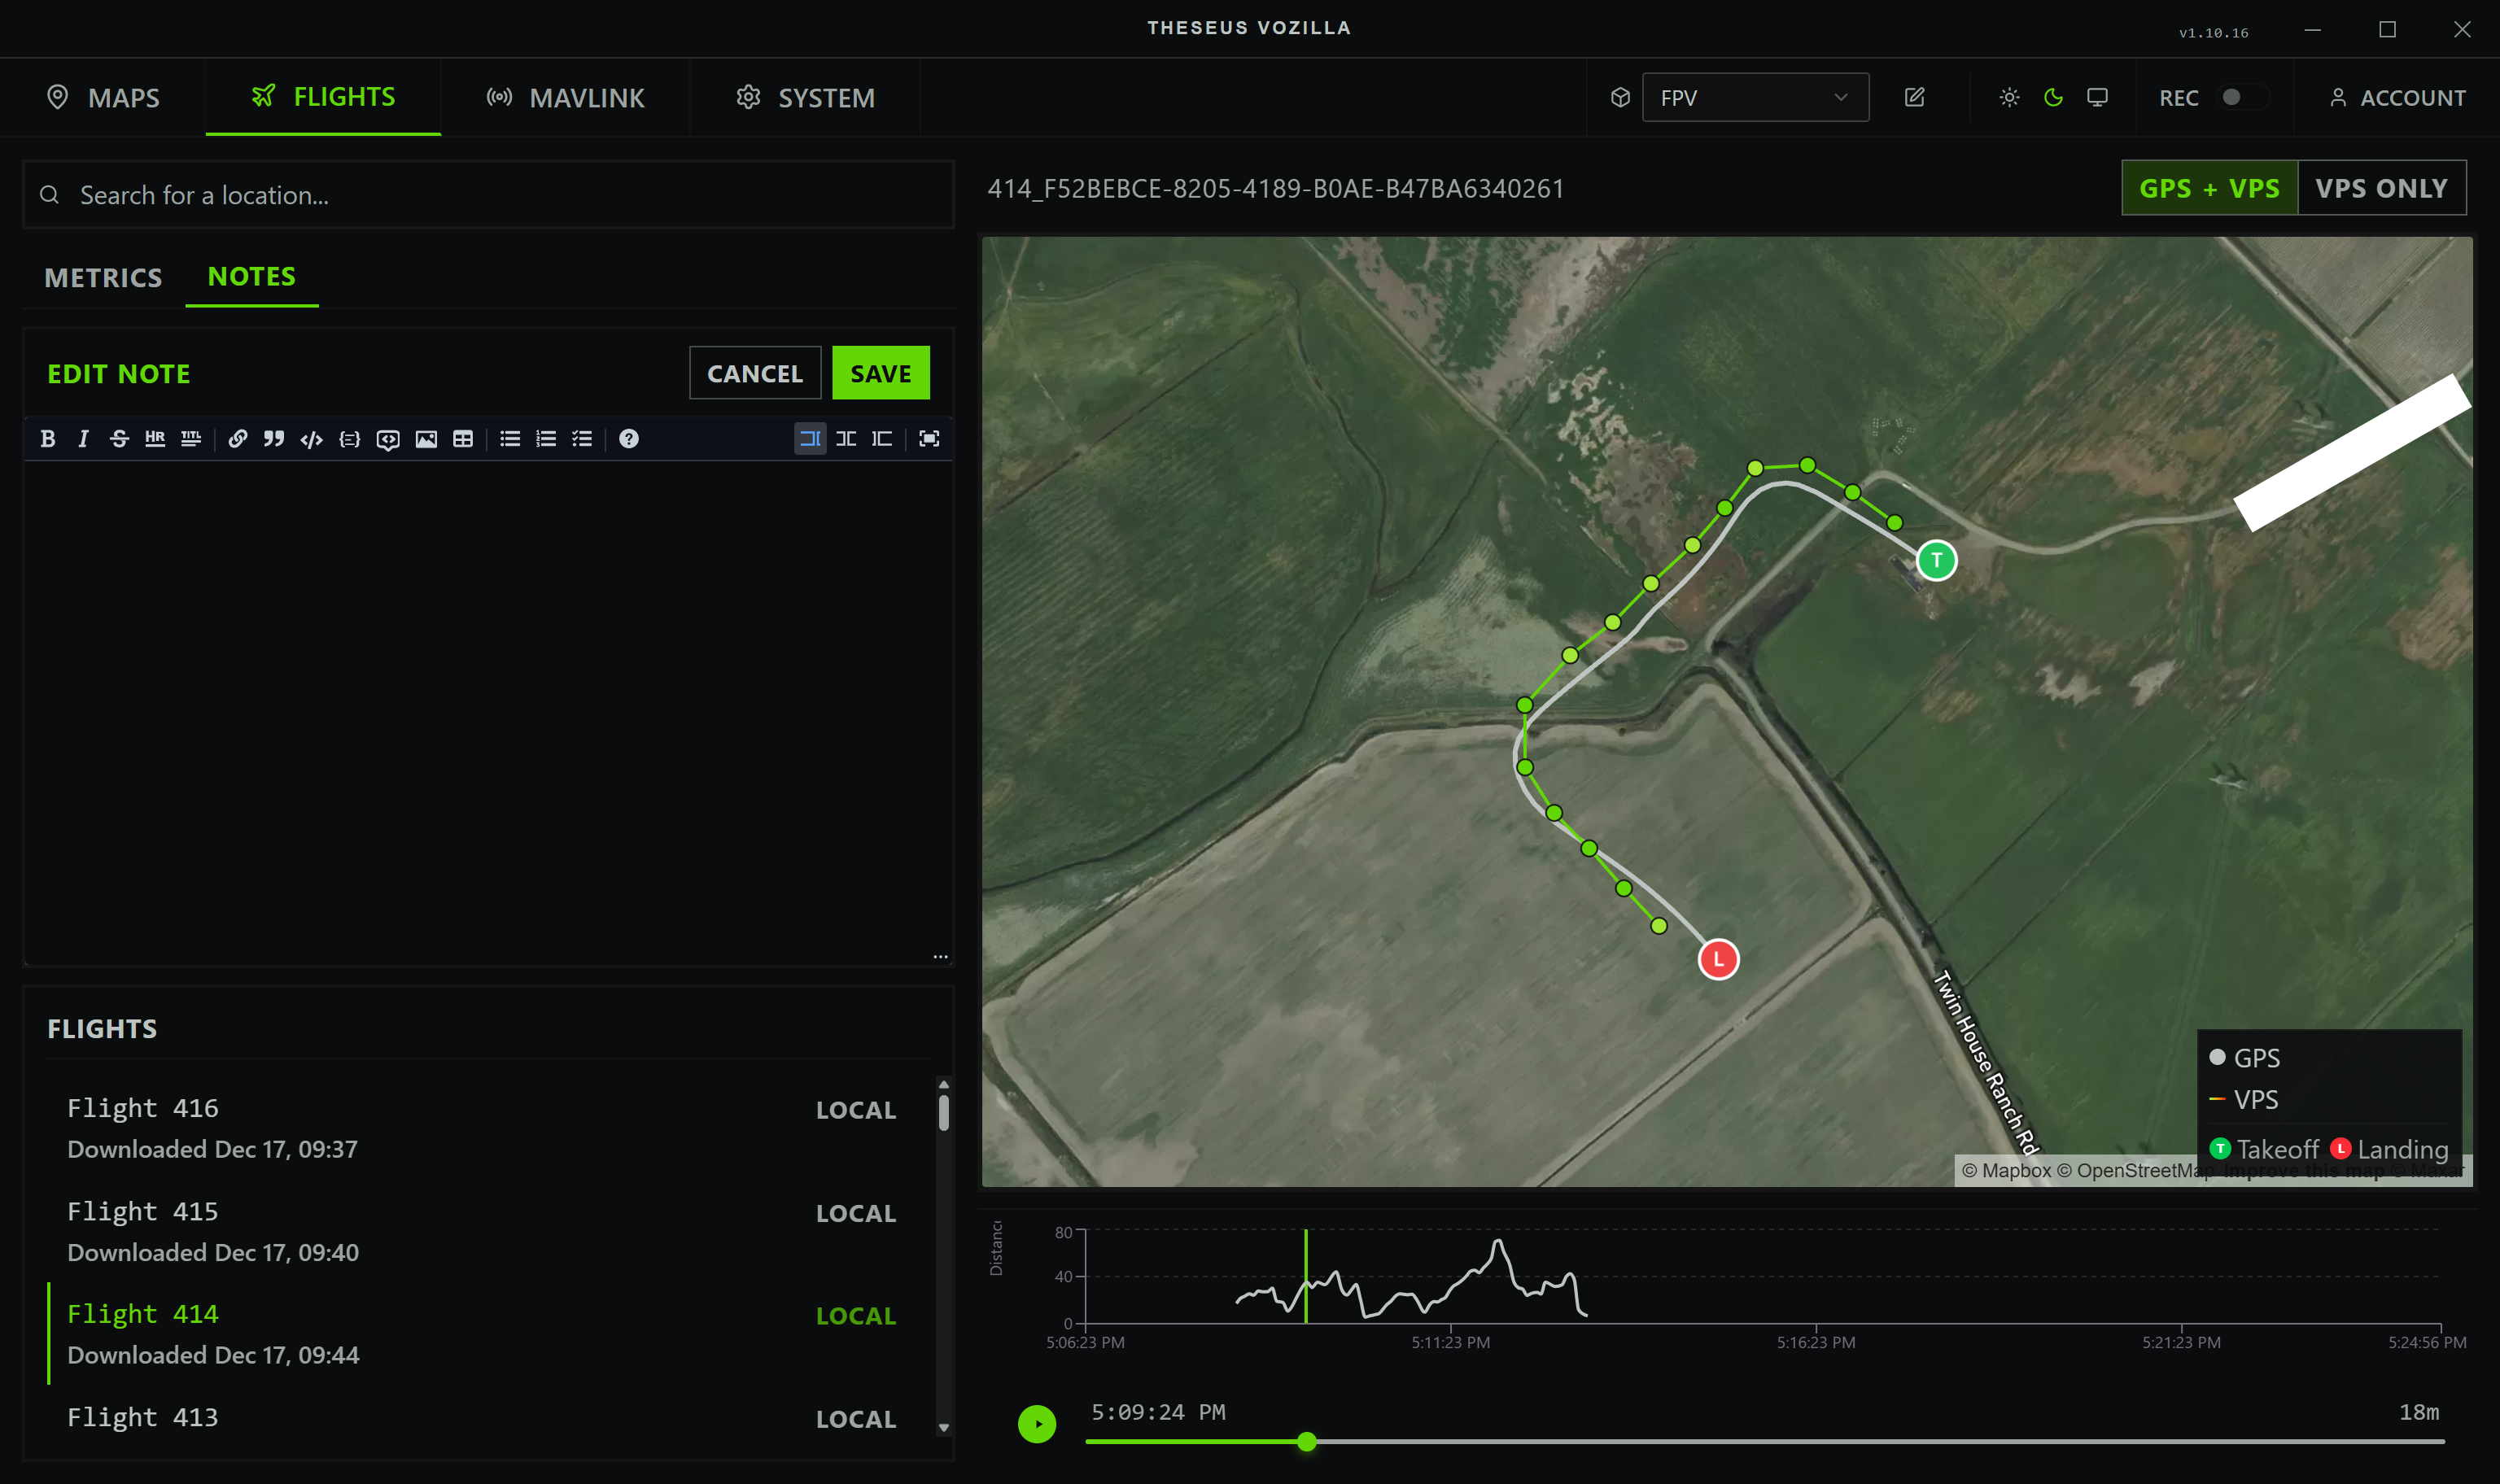2500x1484 pixels.
Task: Open the FPV dropdown
Action: [1754, 97]
